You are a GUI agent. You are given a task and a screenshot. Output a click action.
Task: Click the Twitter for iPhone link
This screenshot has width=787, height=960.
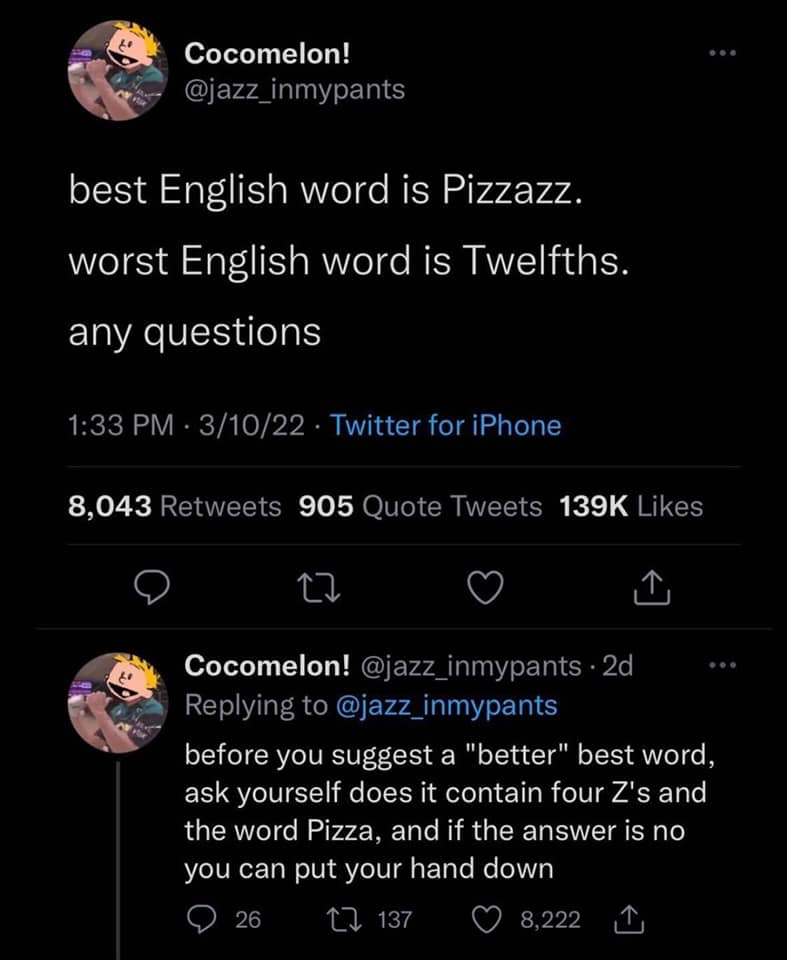[x=445, y=426]
